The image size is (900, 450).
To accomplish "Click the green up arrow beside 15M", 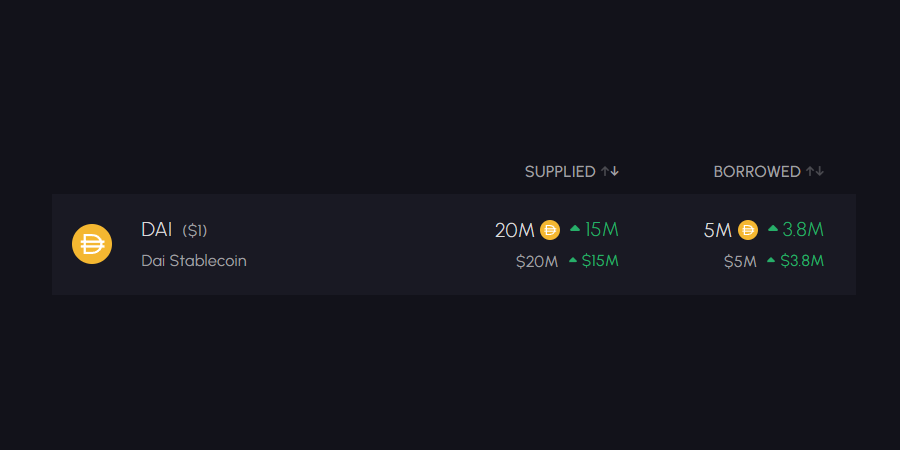I will click(575, 228).
